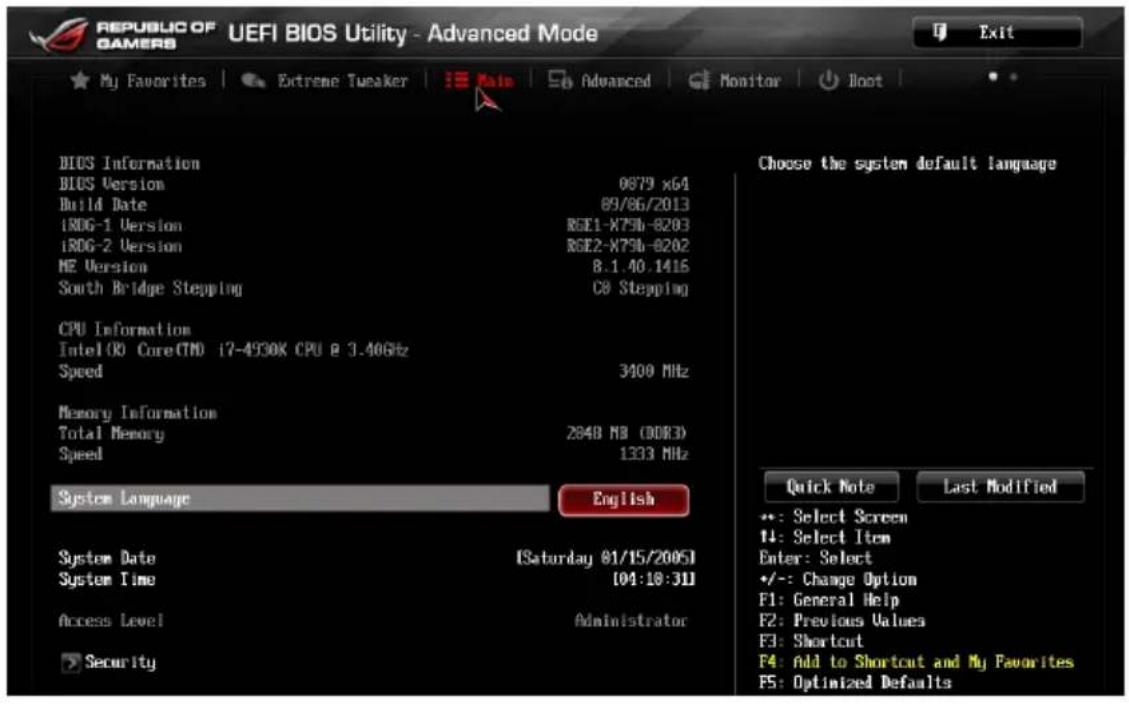Viewport: 1129px width, 704px height.
Task: Click the Memory Information heading
Action: (x=138, y=413)
